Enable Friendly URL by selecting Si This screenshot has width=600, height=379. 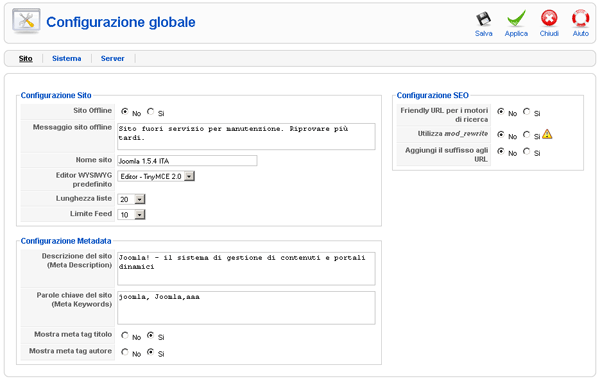pyautogui.click(x=527, y=111)
